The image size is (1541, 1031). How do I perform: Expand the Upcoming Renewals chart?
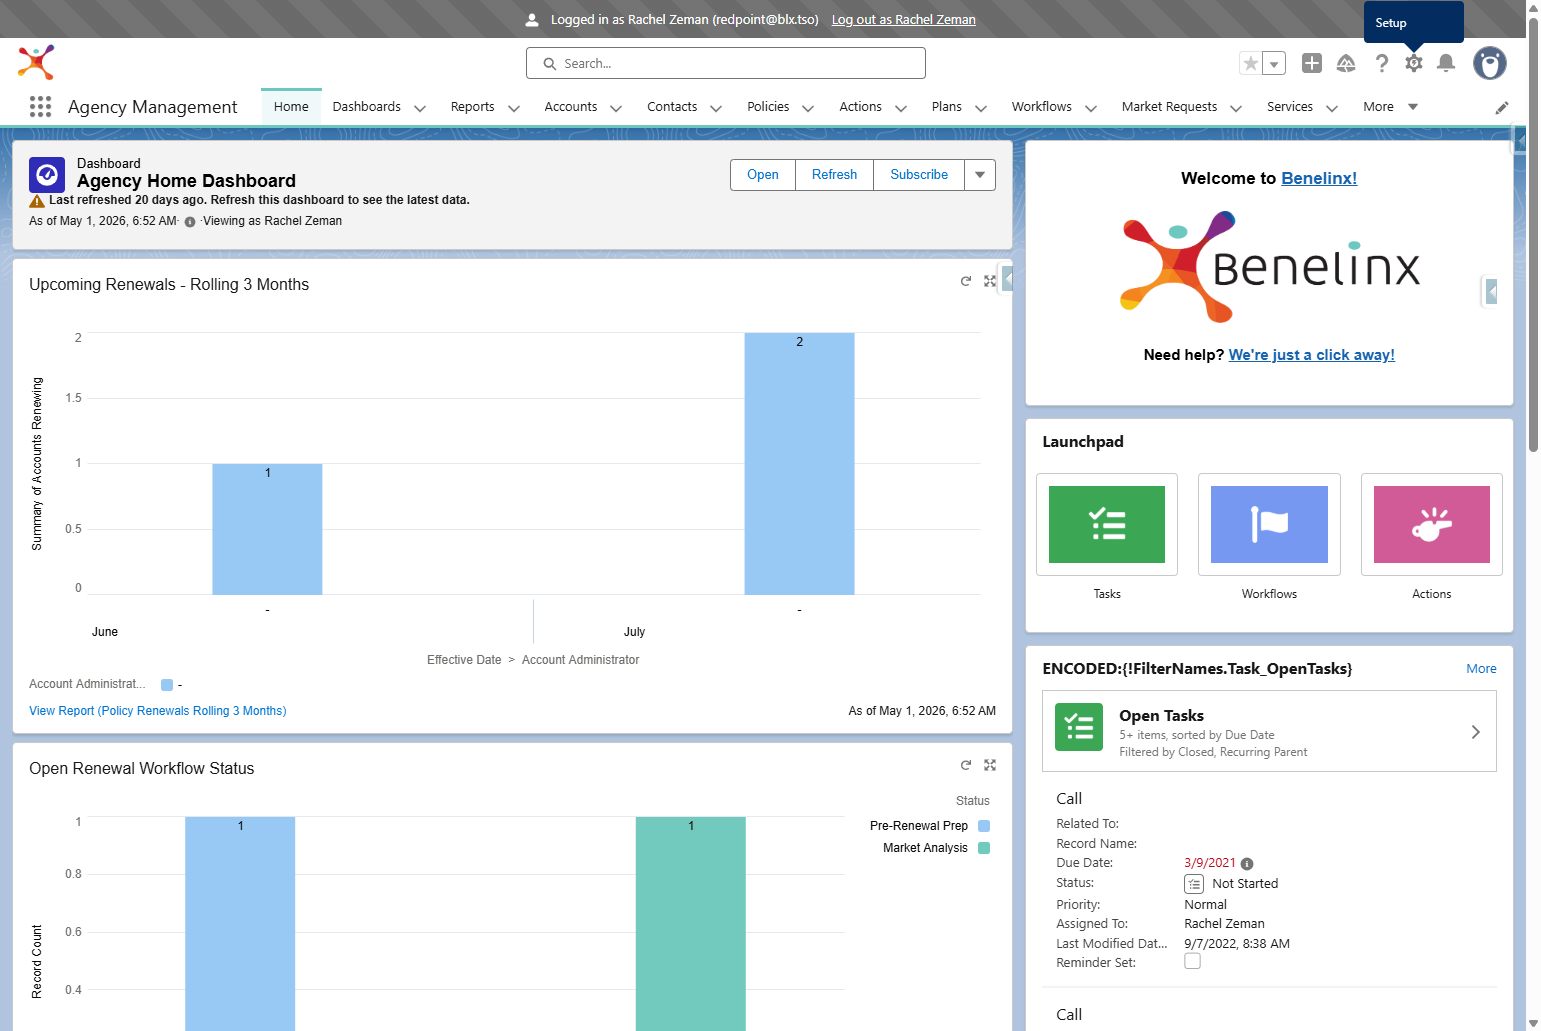990,281
